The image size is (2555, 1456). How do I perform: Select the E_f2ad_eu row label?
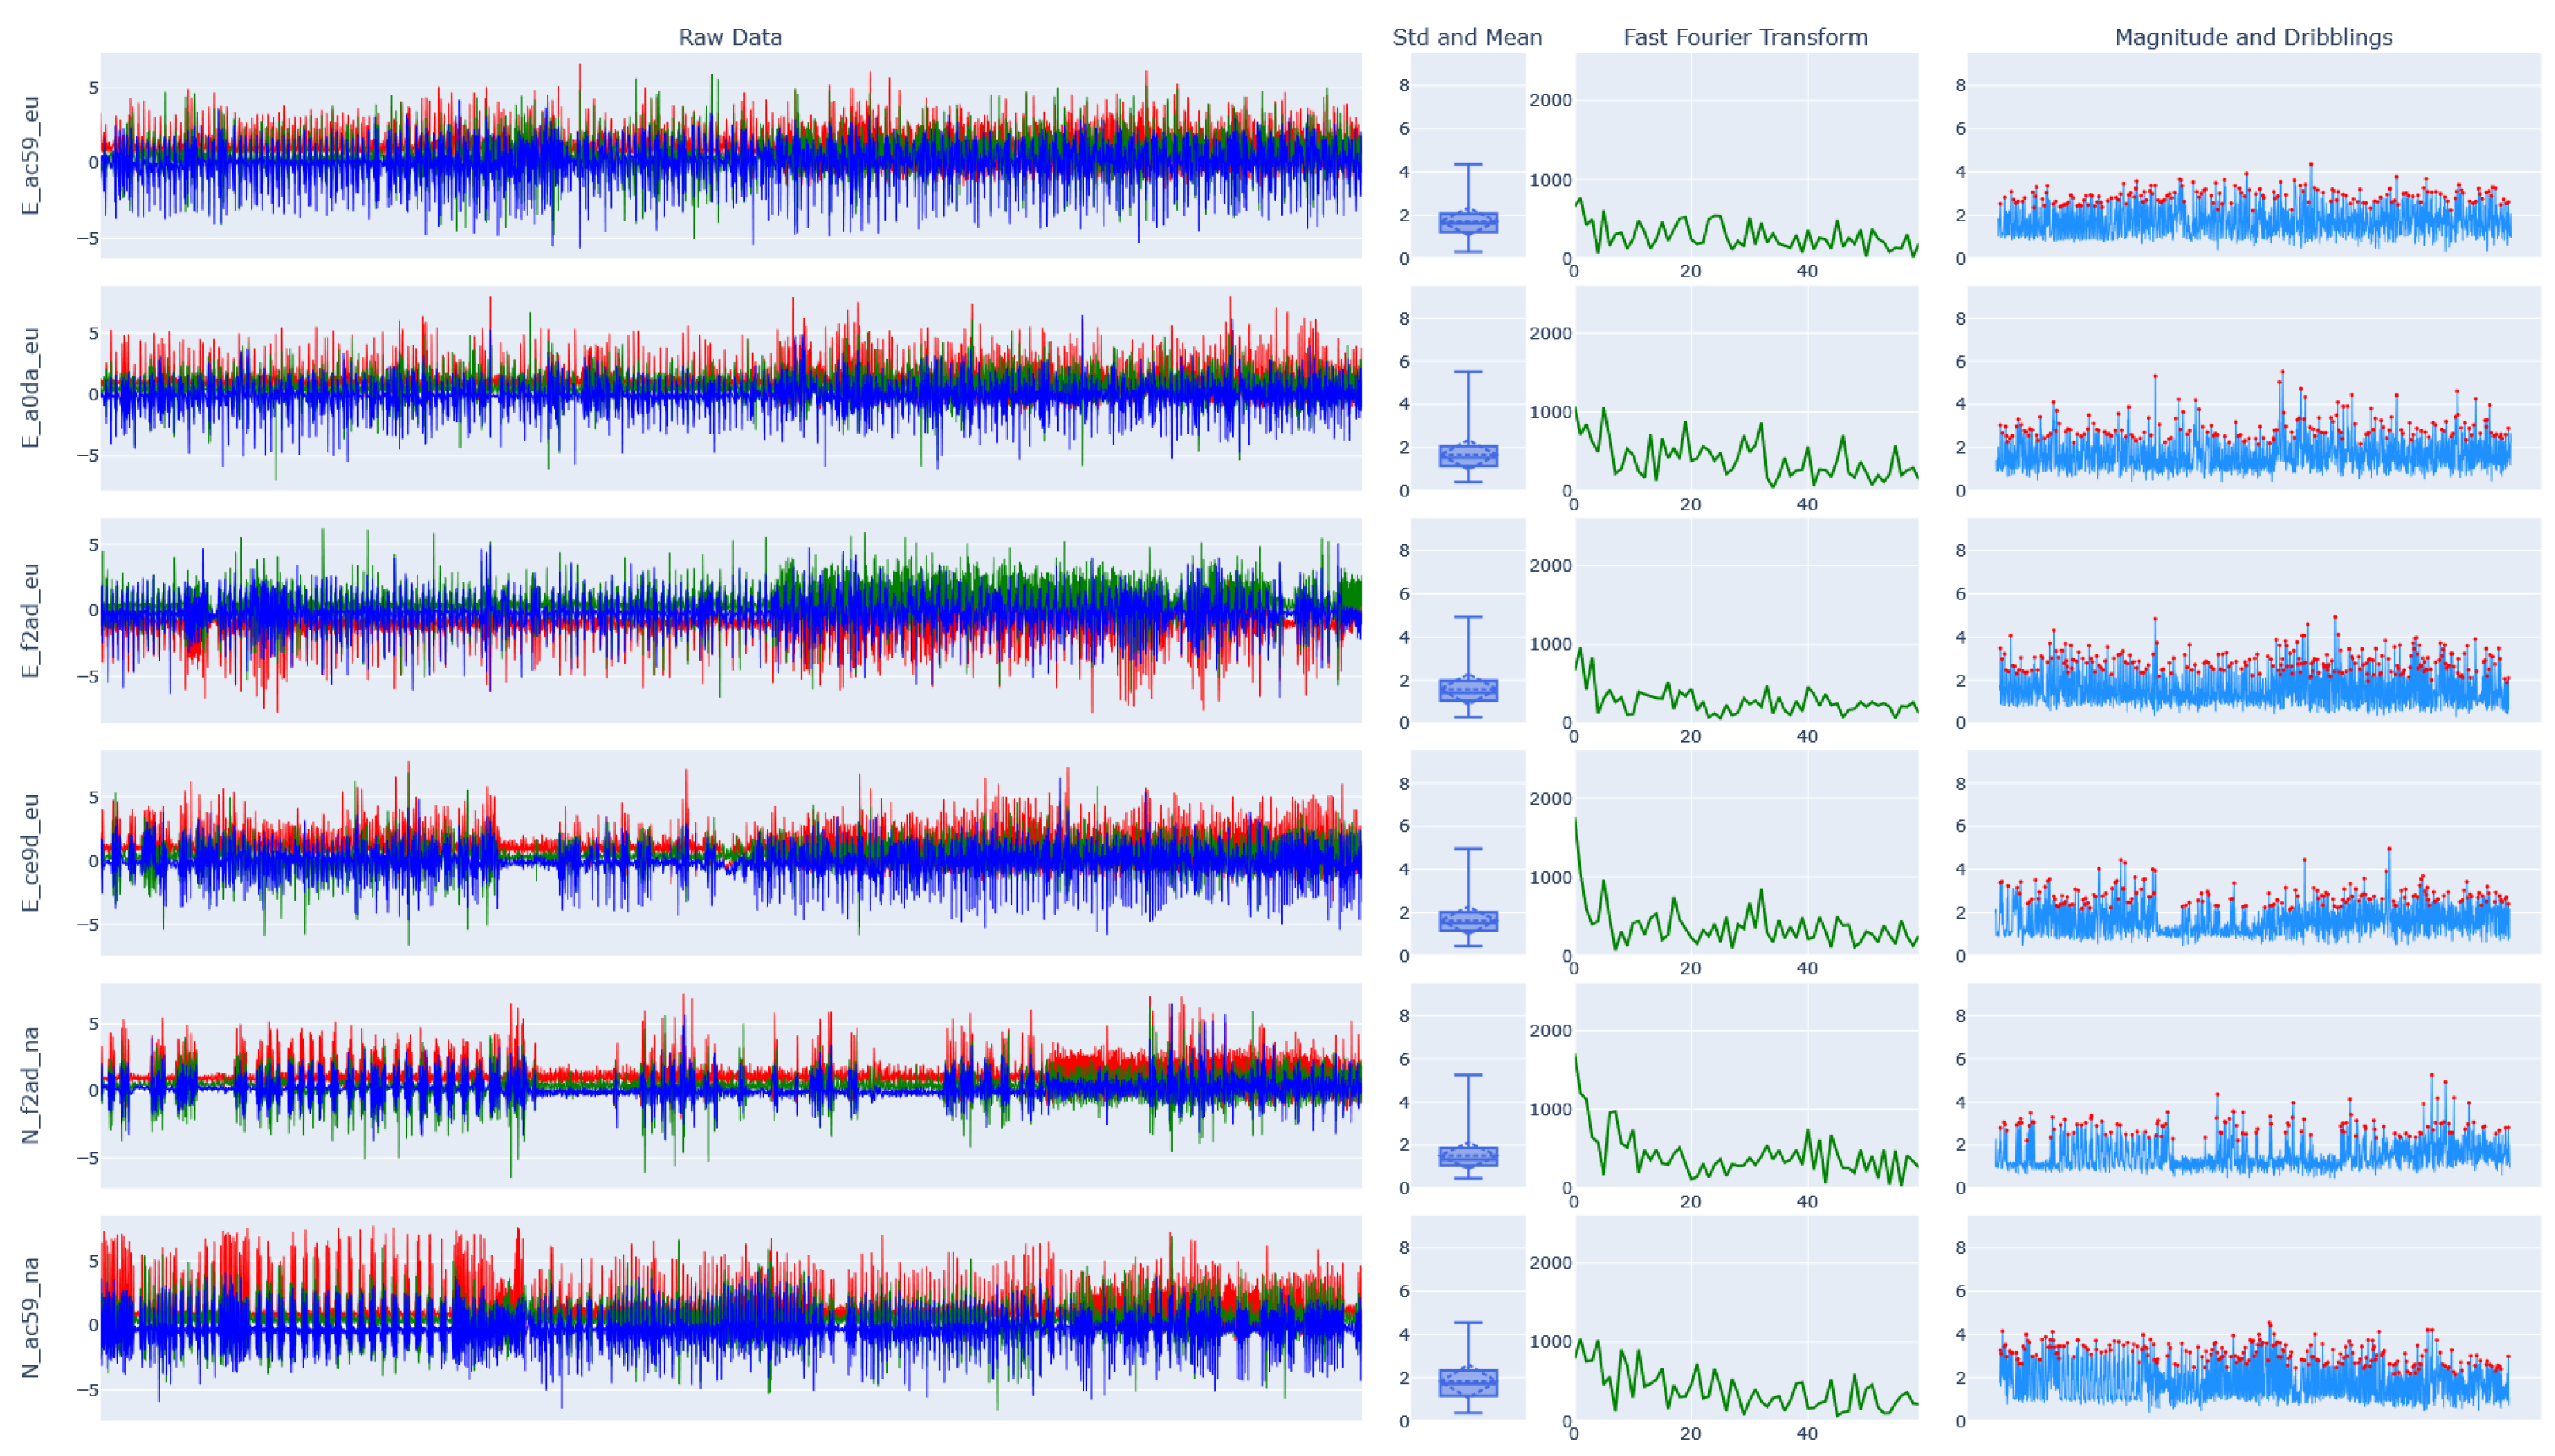31,620
